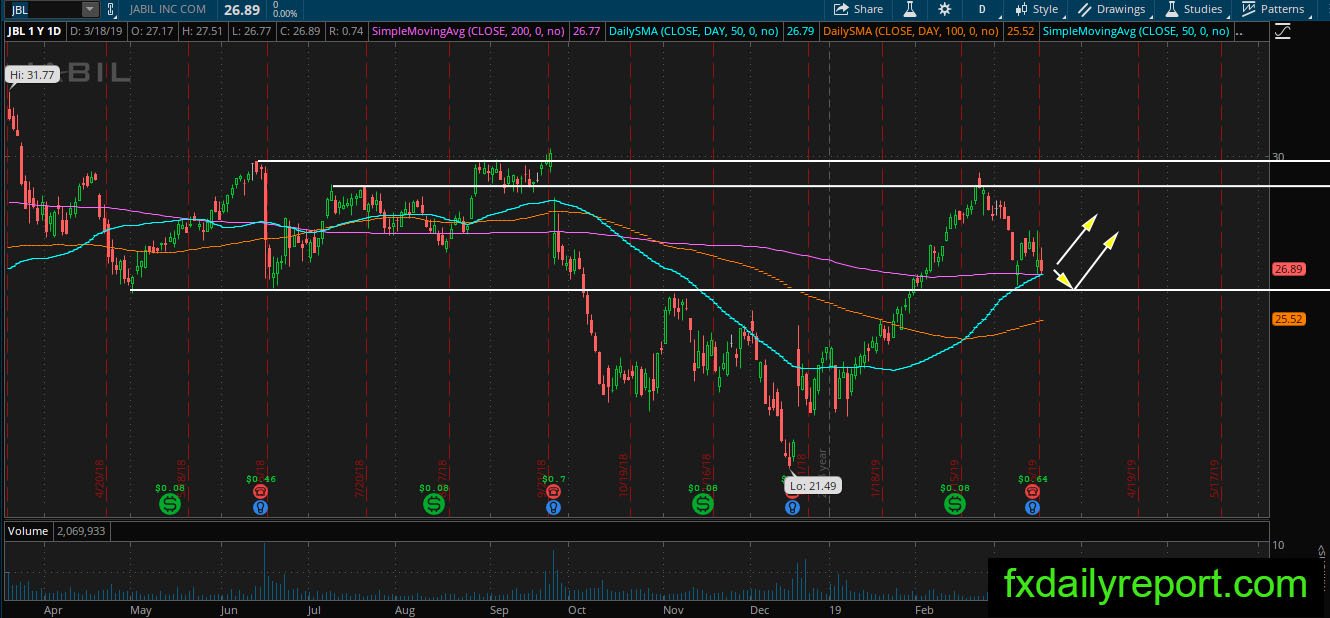The width and height of the screenshot is (1330, 618).
Task: Click the 4/20/18 expiration date marker
Action: point(99,478)
